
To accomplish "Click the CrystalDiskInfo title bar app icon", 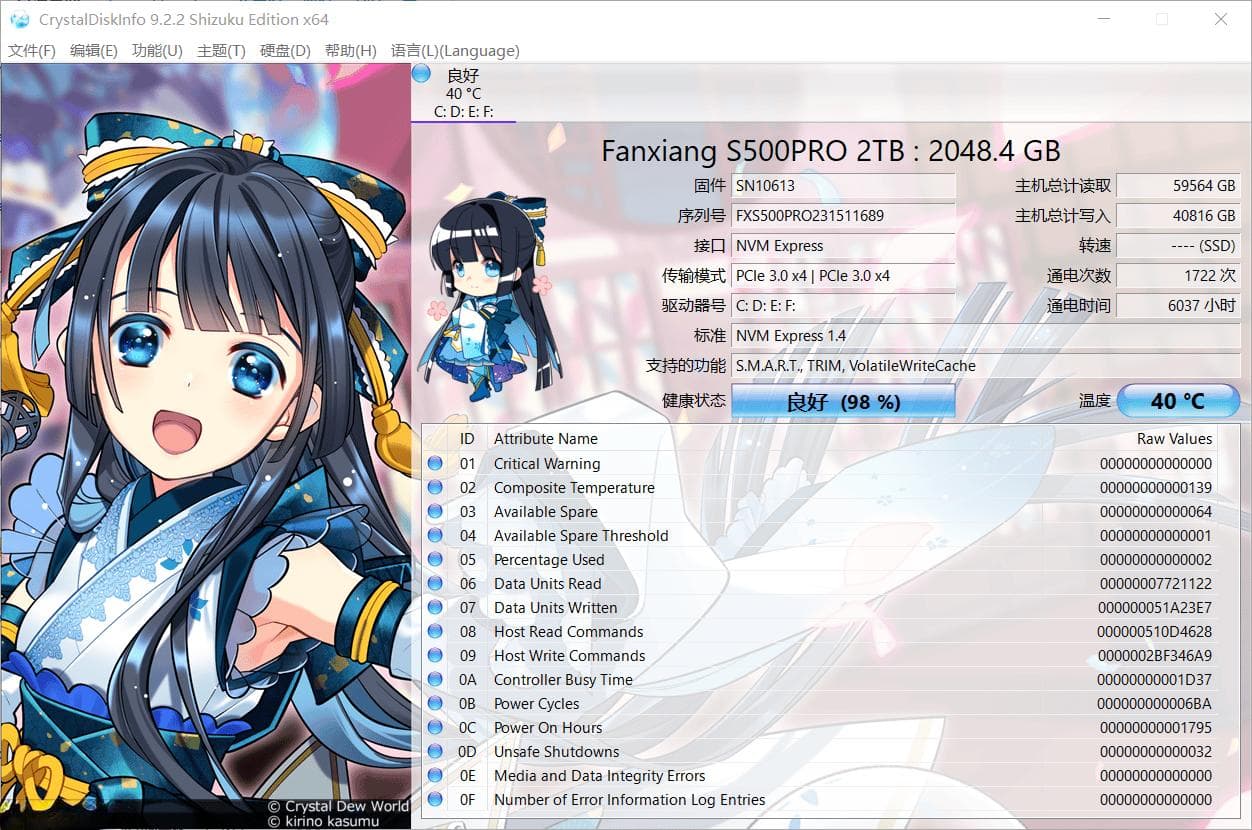I will pyautogui.click(x=19, y=19).
